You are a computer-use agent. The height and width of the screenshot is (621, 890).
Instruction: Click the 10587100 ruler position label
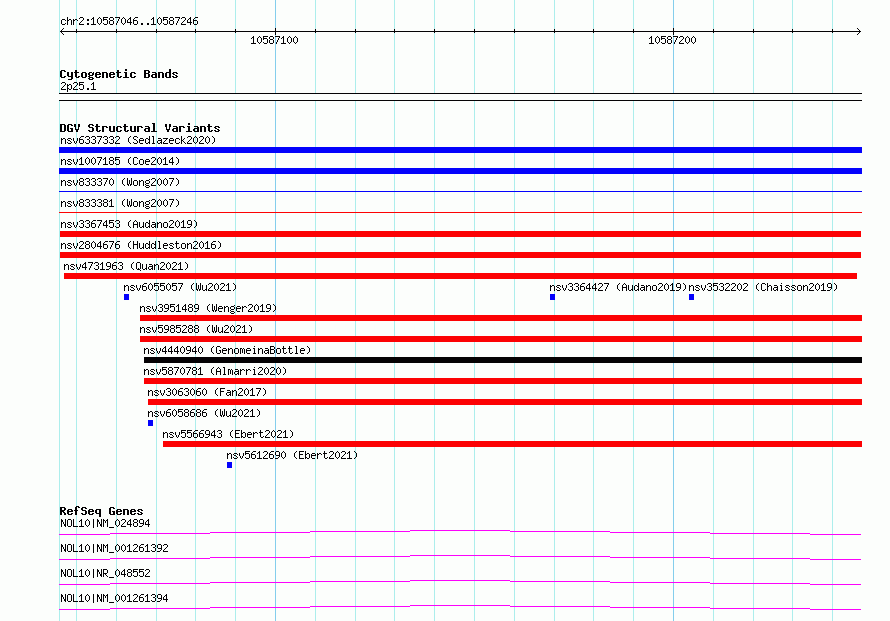(274, 40)
